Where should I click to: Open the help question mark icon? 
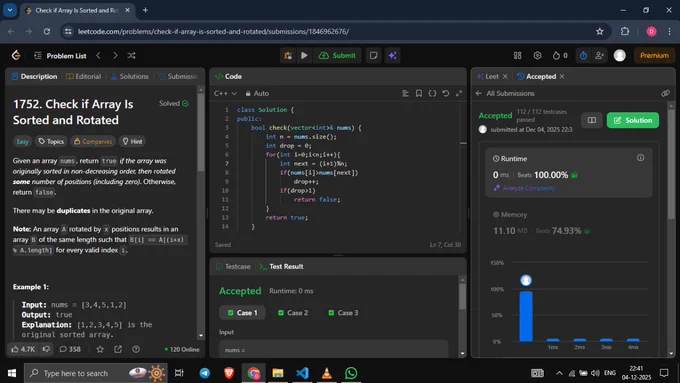click(x=136, y=349)
